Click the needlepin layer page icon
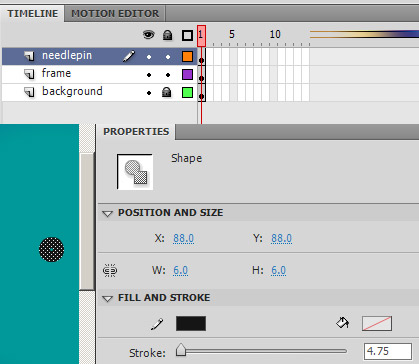Image resolution: width=419 pixels, height=364 pixels. 29,56
